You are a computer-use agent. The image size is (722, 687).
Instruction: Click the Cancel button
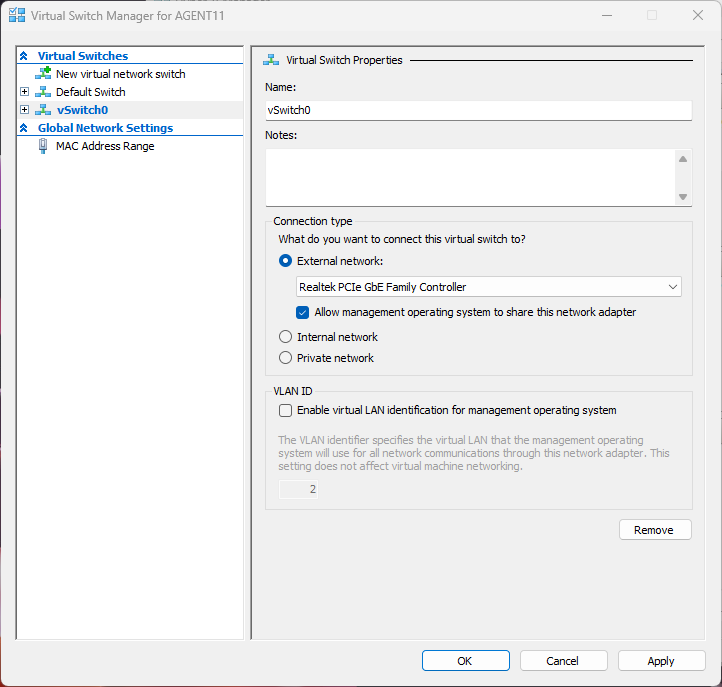pos(564,661)
